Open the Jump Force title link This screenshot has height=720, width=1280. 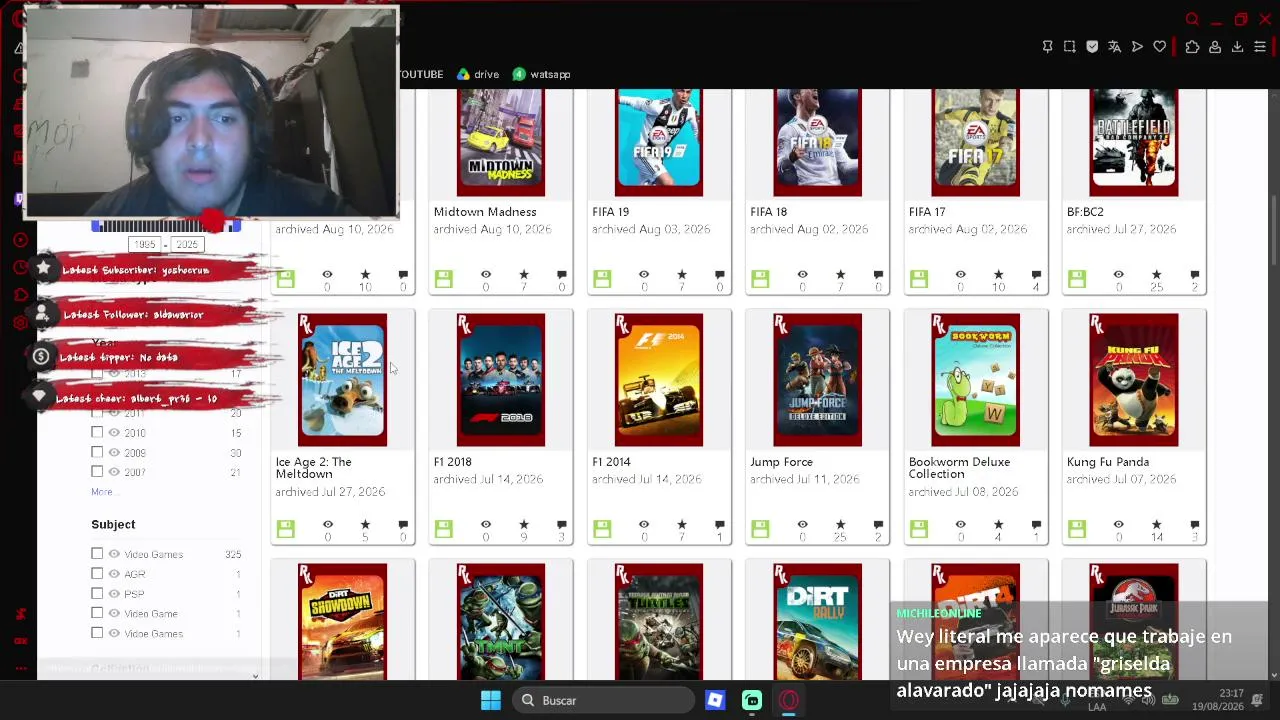pyautogui.click(x=781, y=462)
